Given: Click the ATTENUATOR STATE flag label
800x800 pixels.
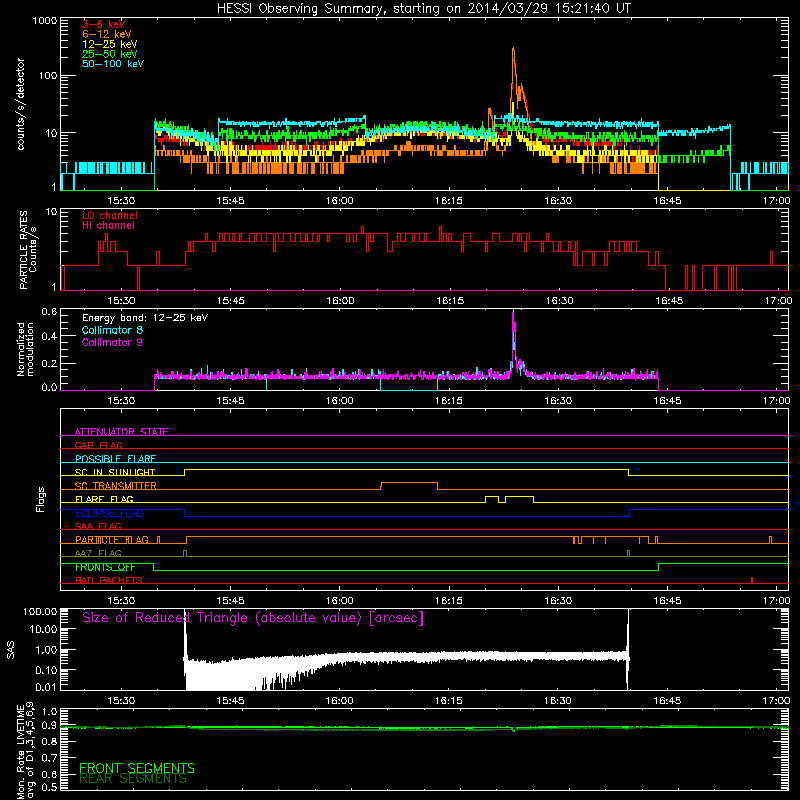Looking at the screenshot, I should [x=121, y=432].
